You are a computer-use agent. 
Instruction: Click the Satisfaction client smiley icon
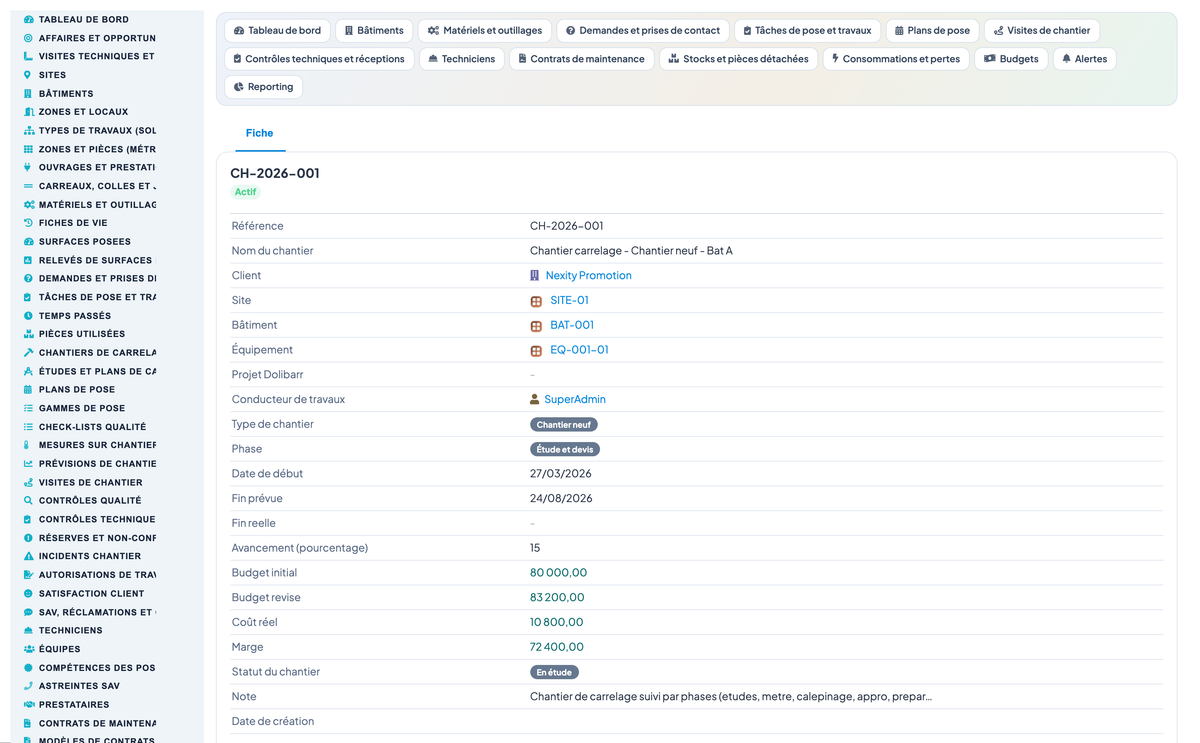point(28,593)
